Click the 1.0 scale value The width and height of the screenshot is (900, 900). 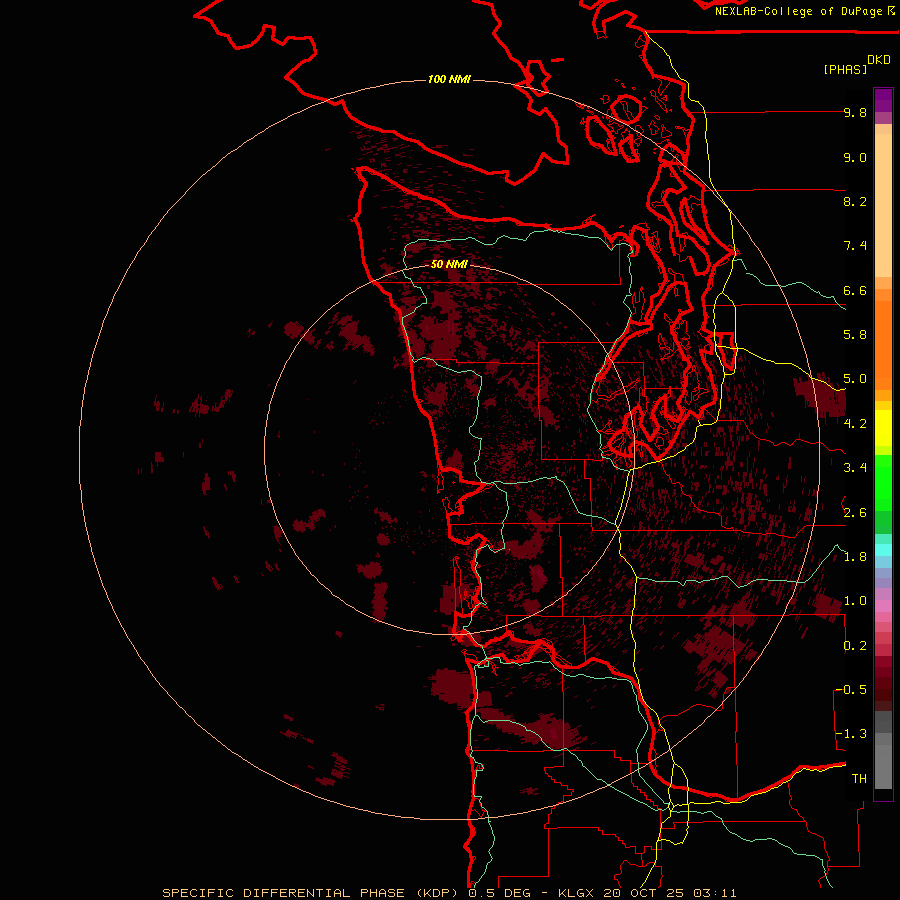pyautogui.click(x=855, y=601)
